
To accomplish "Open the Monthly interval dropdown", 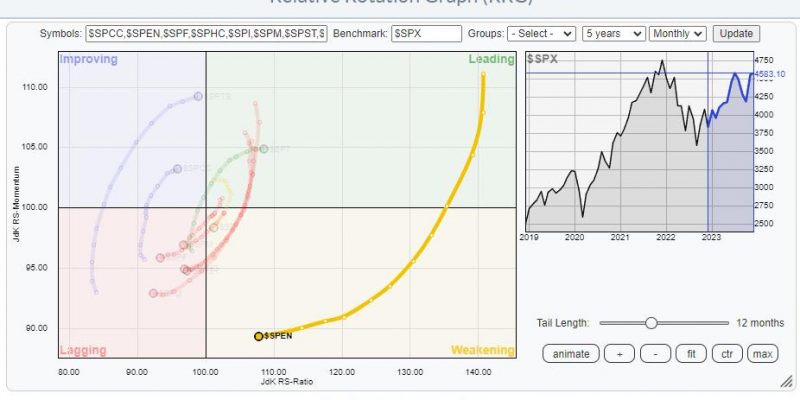I will [x=678, y=34].
